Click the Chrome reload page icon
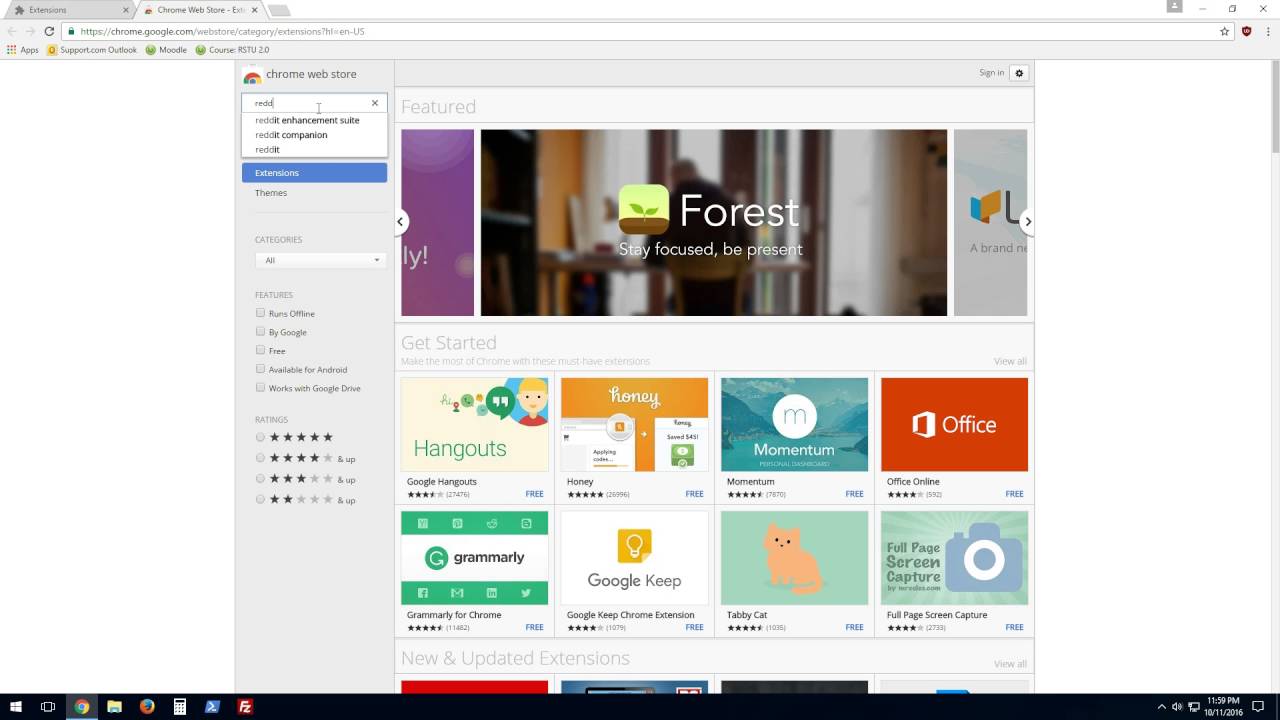The image size is (1280, 720). pos(49,31)
